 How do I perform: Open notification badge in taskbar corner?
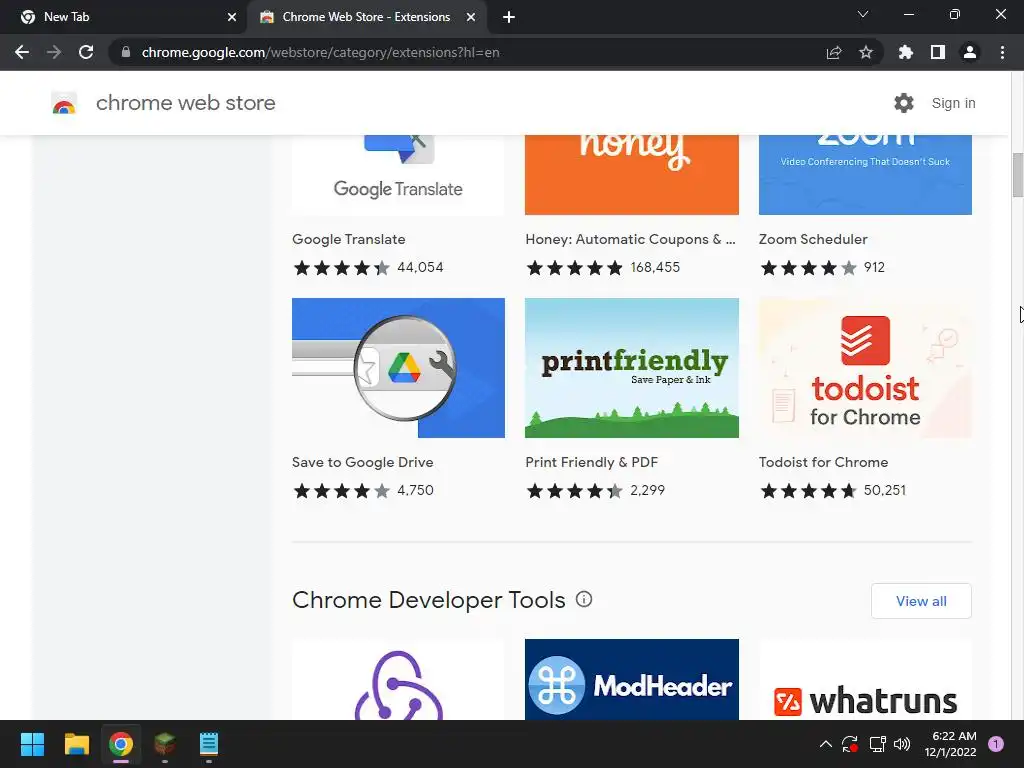point(996,744)
